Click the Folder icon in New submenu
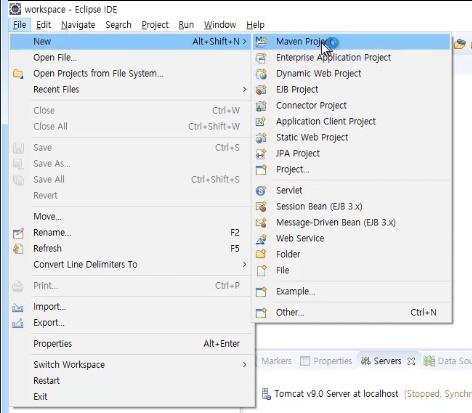Screen dimensions: 472x413 point(261,254)
